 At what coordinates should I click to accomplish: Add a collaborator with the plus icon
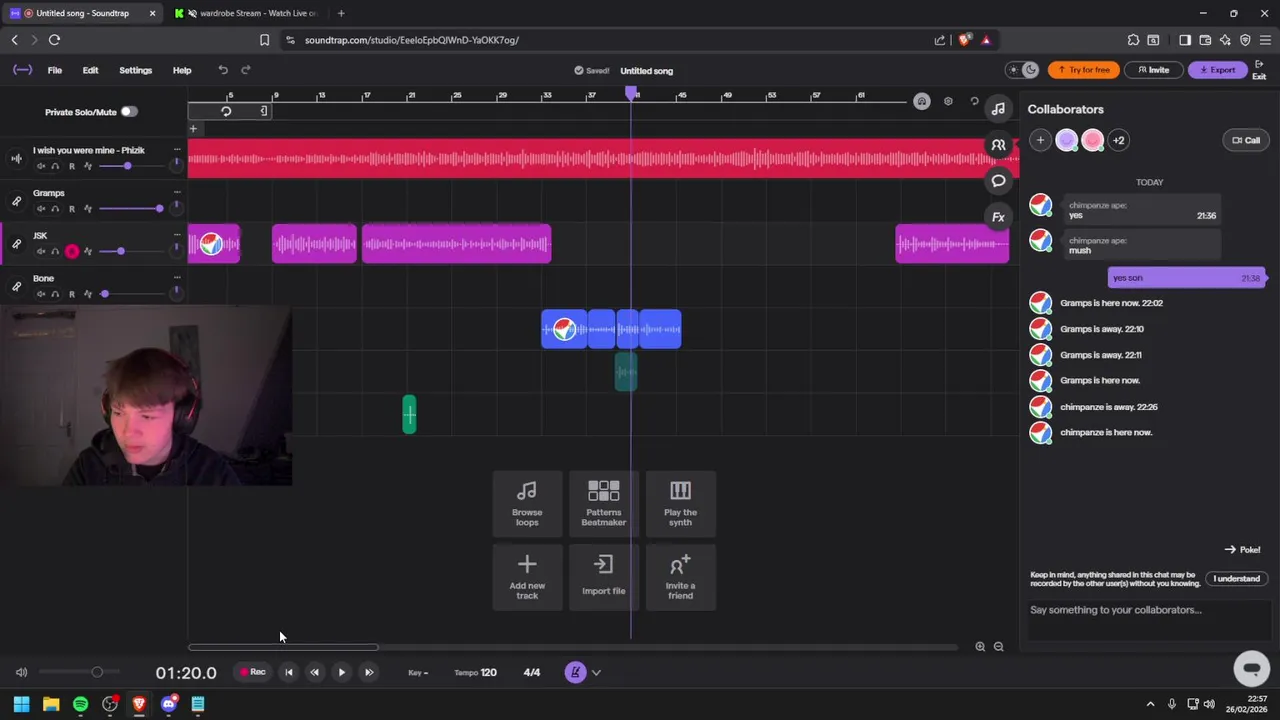click(1040, 140)
